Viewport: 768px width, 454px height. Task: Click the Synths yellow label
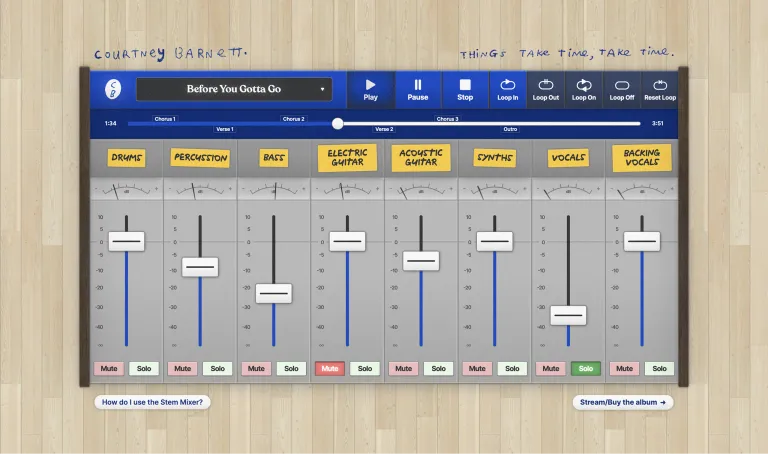[x=495, y=158]
